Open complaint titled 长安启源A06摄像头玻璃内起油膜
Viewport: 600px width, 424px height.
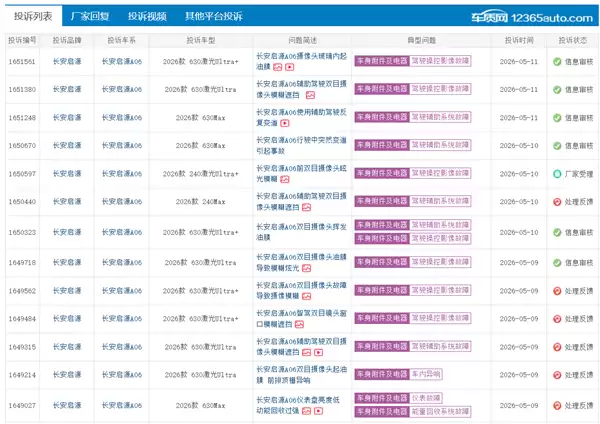(301, 61)
